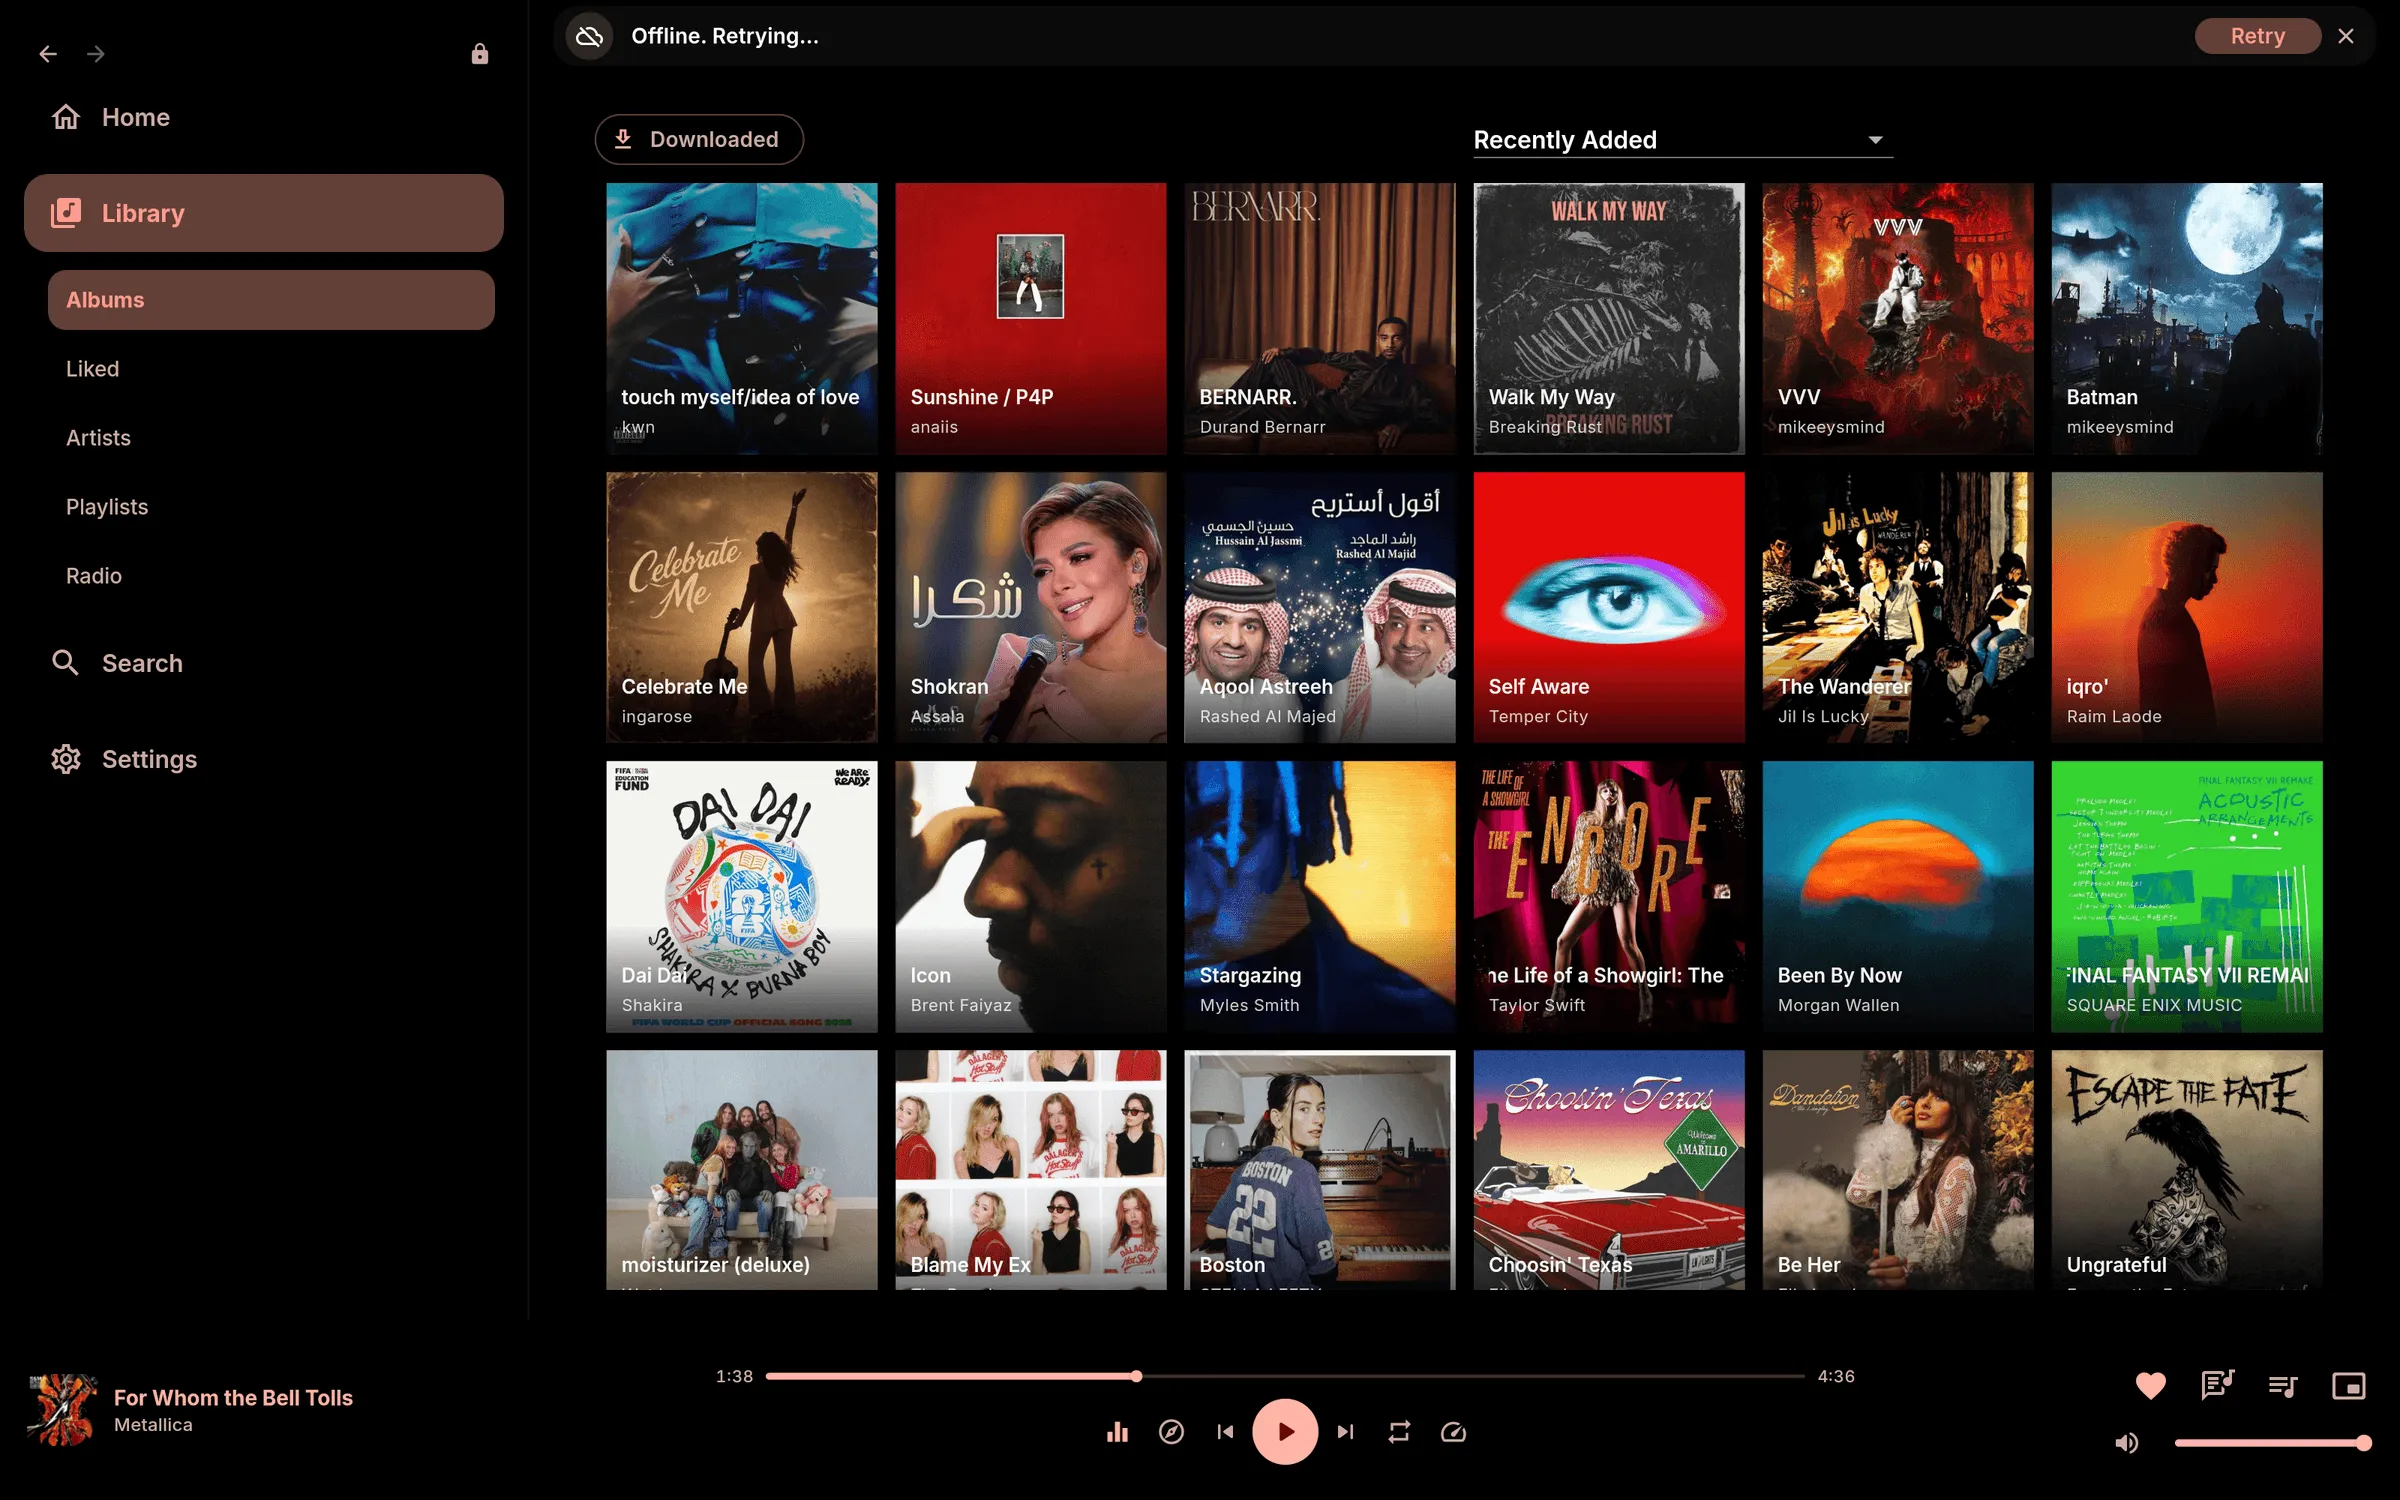Screen dimensions: 2400x1500
Task: Open the iqro' album by Raim Laode
Action: (x=2187, y=607)
